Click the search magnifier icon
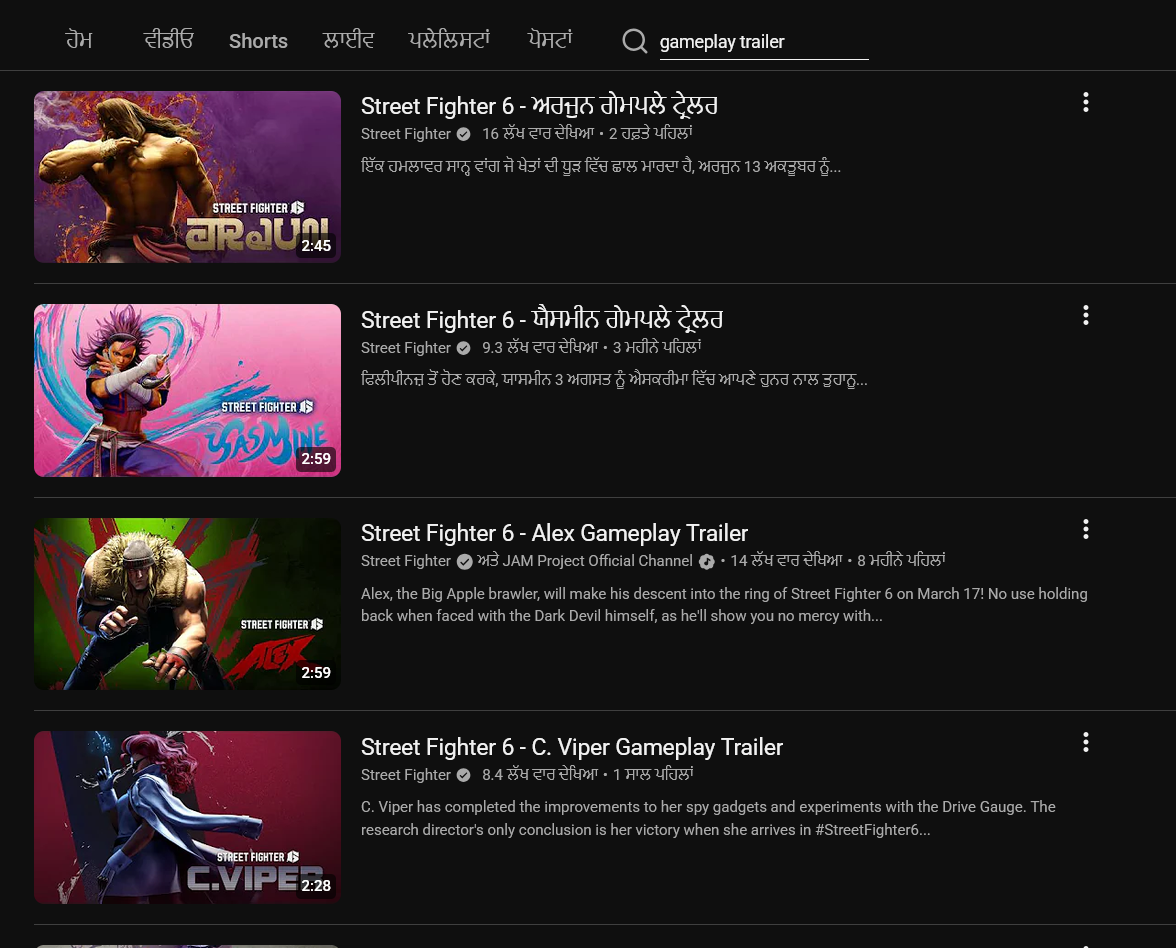 [634, 41]
